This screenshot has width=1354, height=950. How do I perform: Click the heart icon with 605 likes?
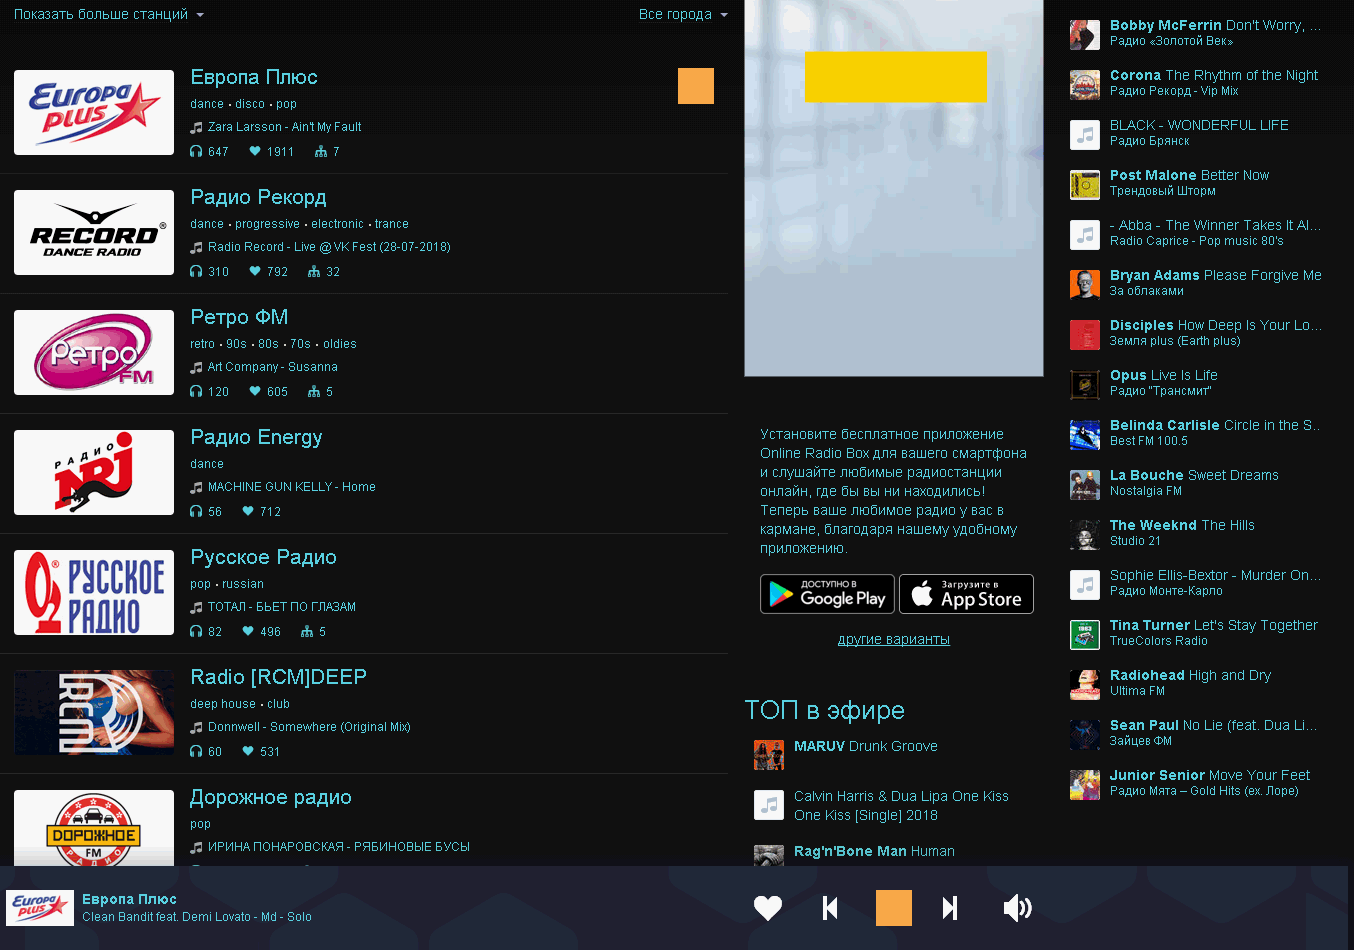pyautogui.click(x=255, y=391)
